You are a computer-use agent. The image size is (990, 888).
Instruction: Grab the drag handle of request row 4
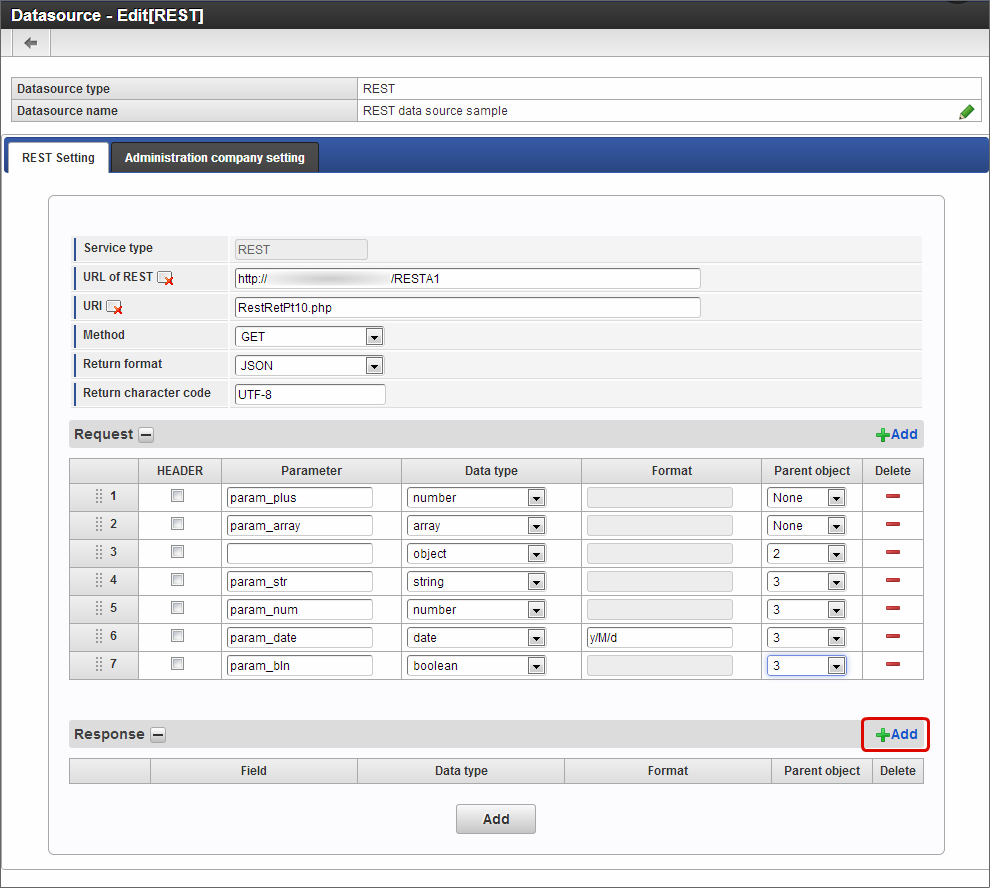[98, 580]
